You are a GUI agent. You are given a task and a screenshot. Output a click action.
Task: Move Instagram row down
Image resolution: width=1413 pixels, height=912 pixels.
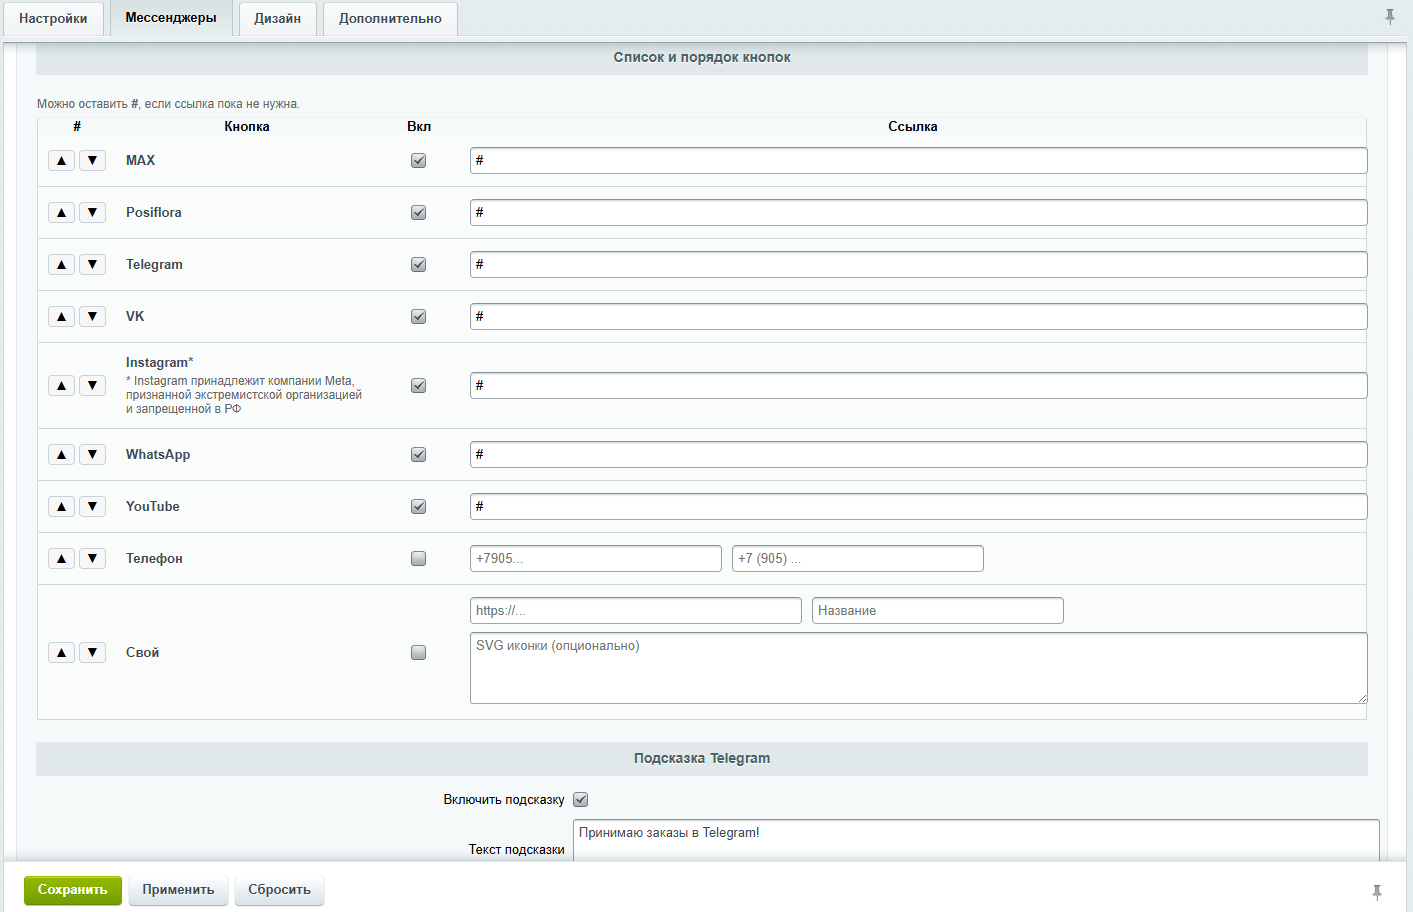pos(92,385)
